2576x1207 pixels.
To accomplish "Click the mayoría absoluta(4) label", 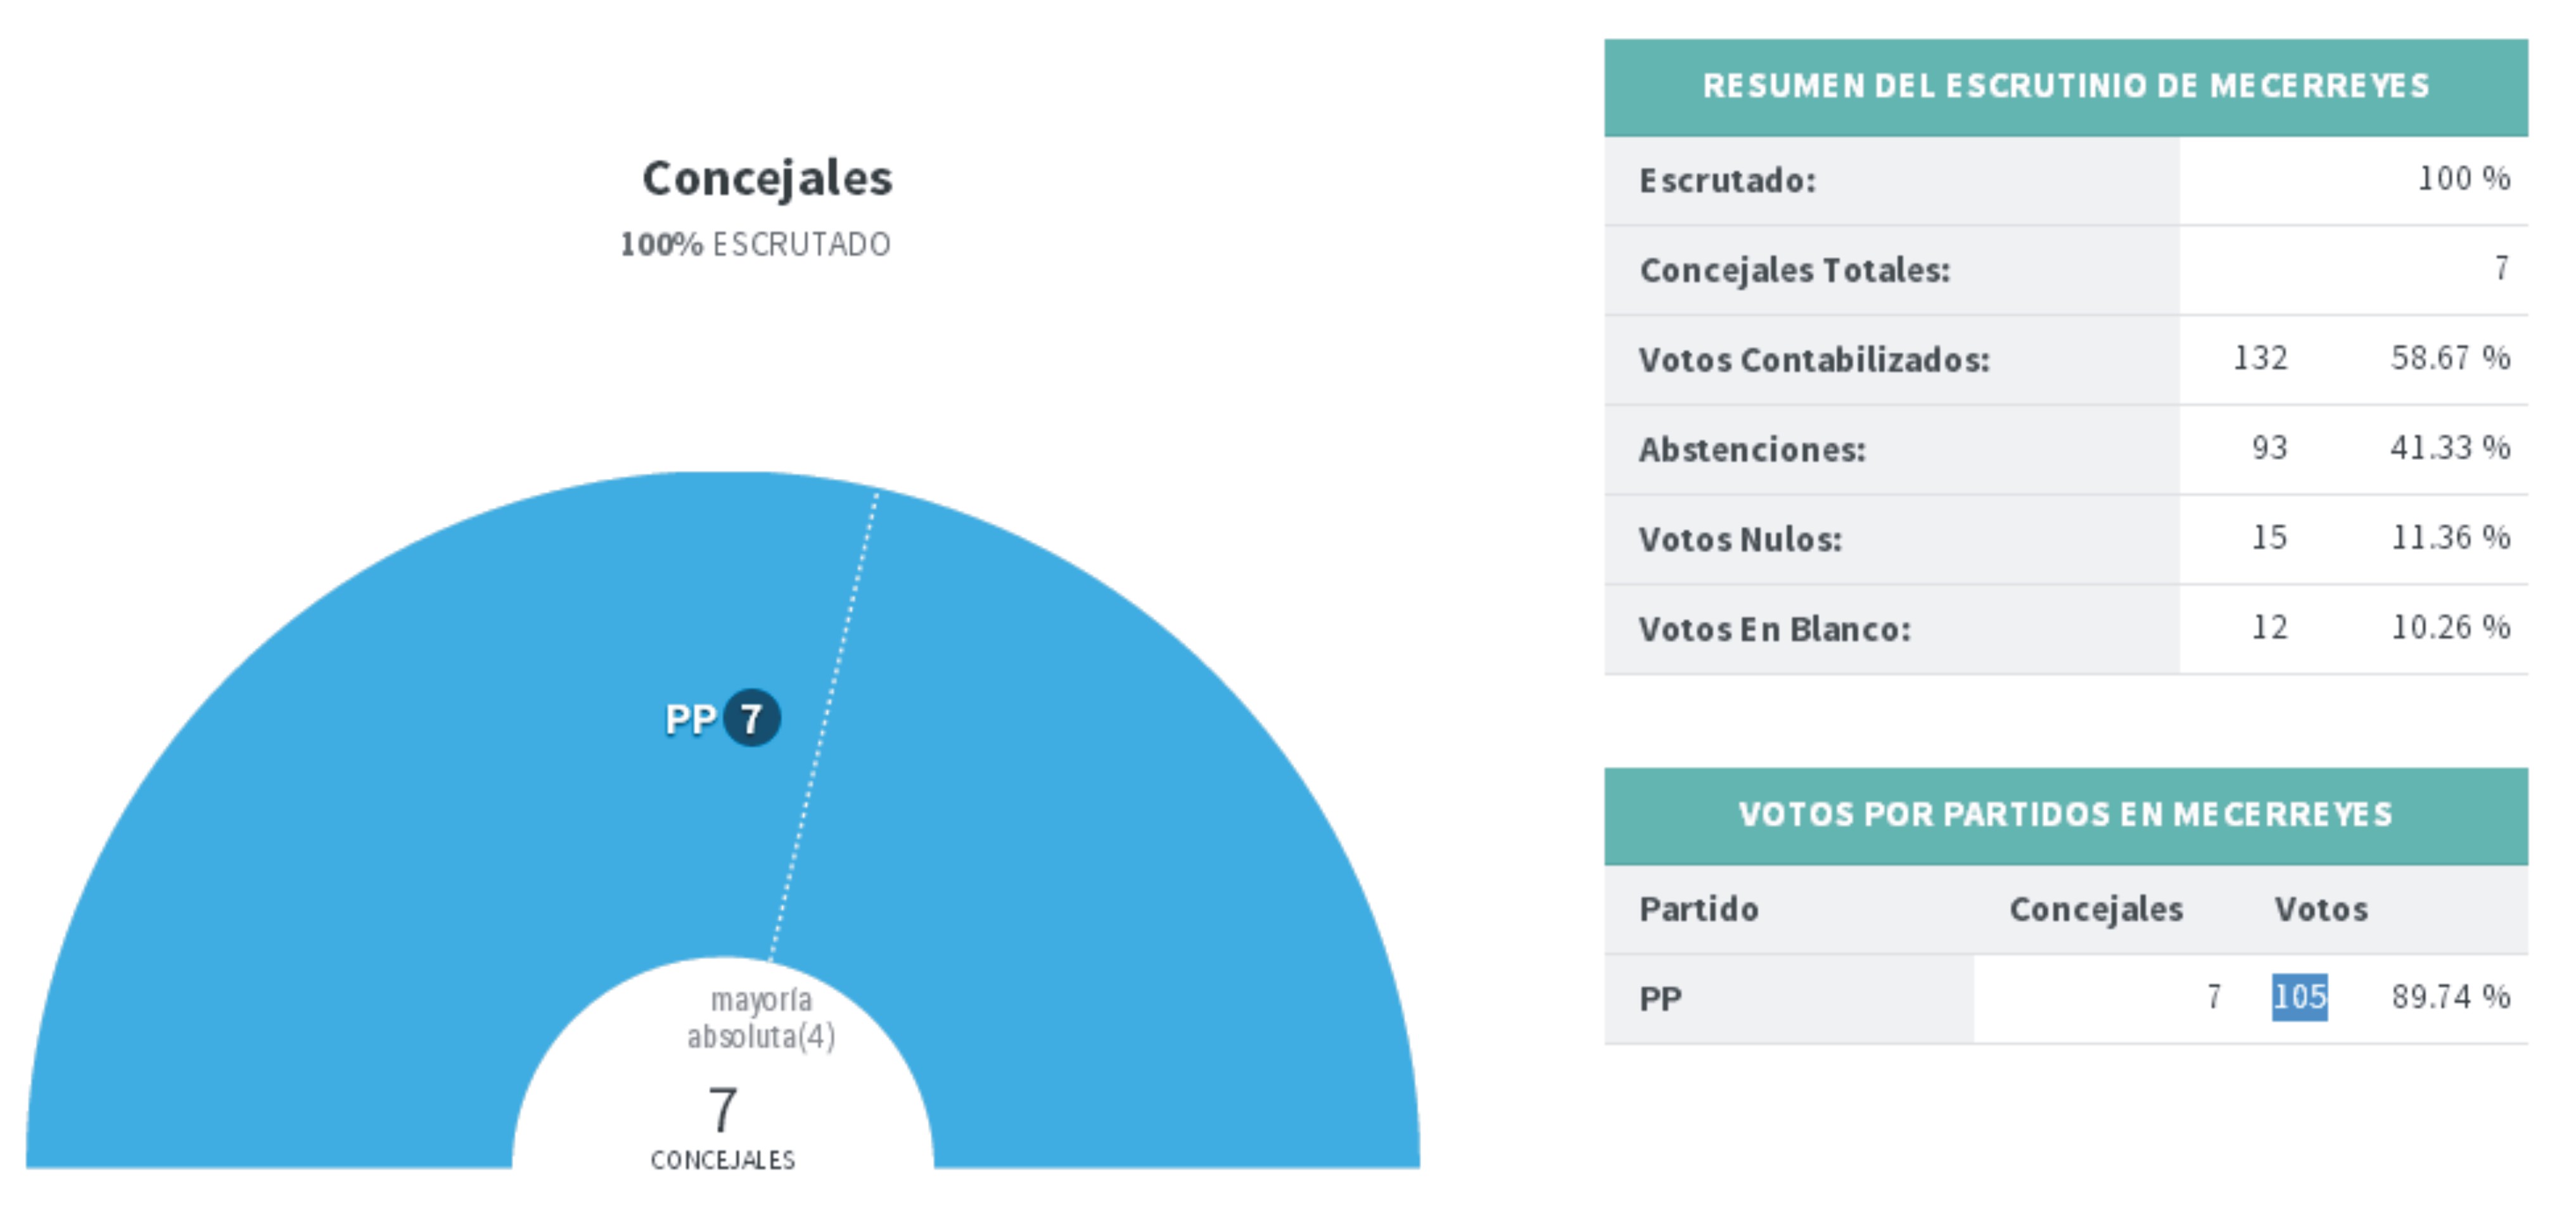I will 761,1018.
